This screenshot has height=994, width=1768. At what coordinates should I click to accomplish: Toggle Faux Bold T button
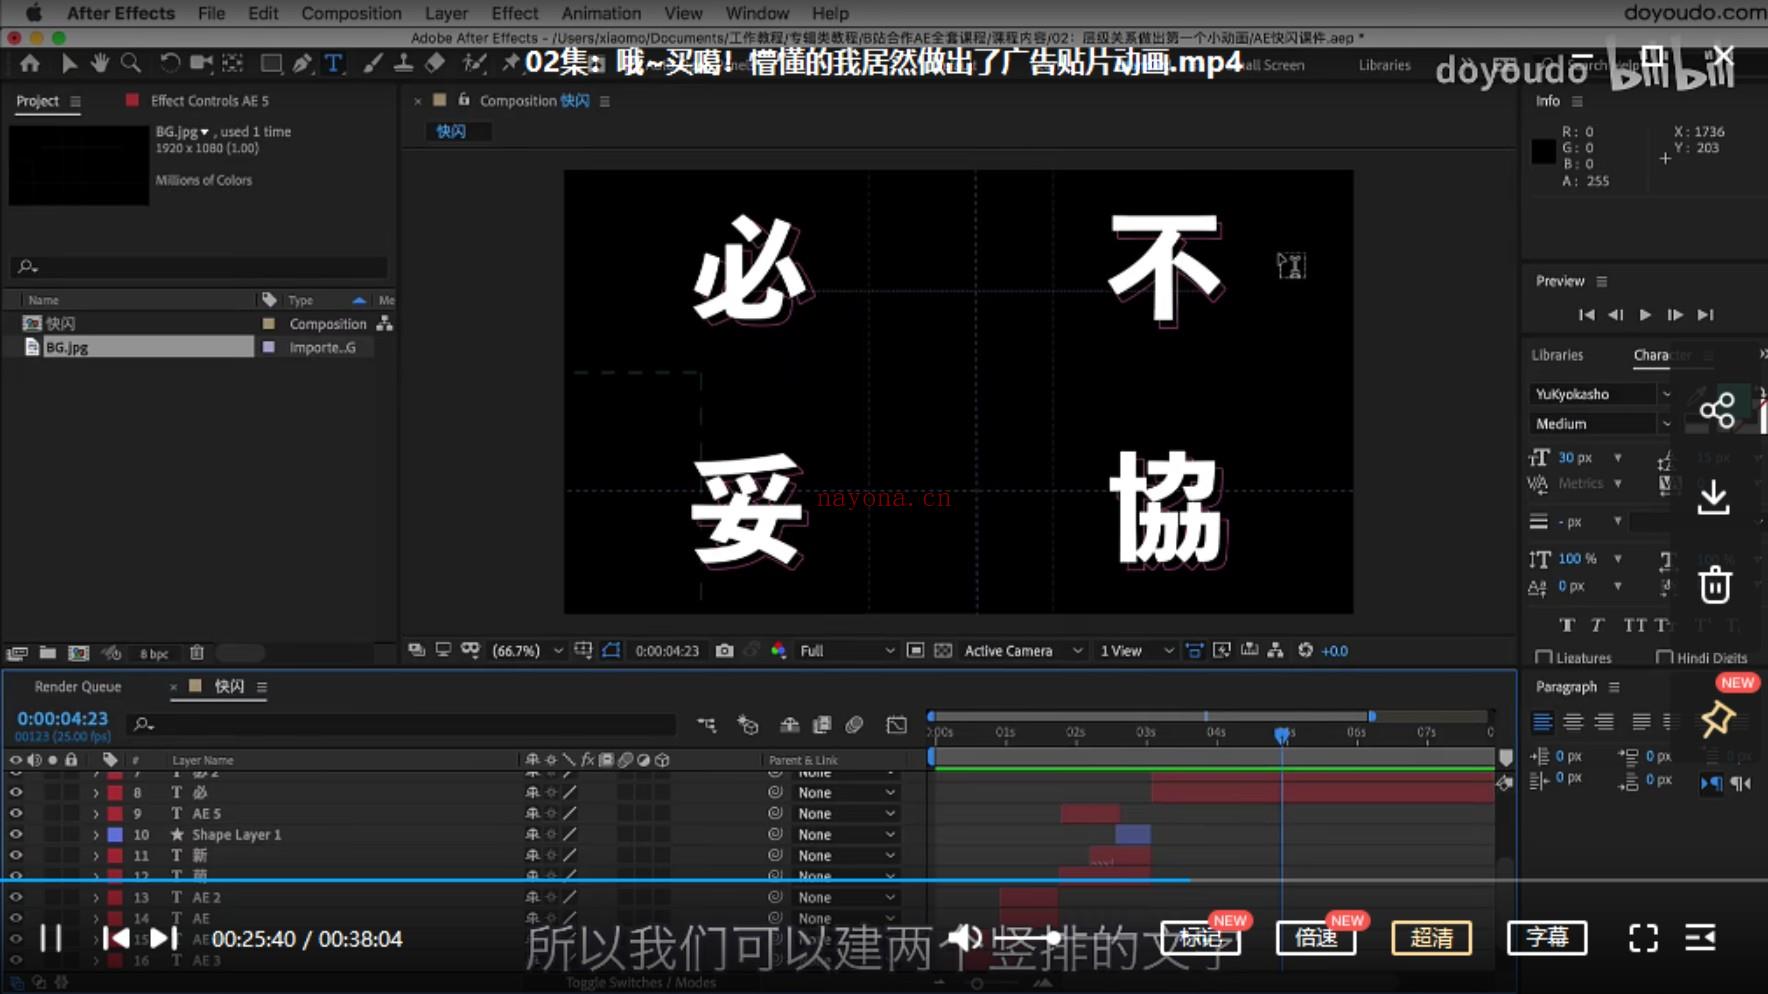[1567, 625]
